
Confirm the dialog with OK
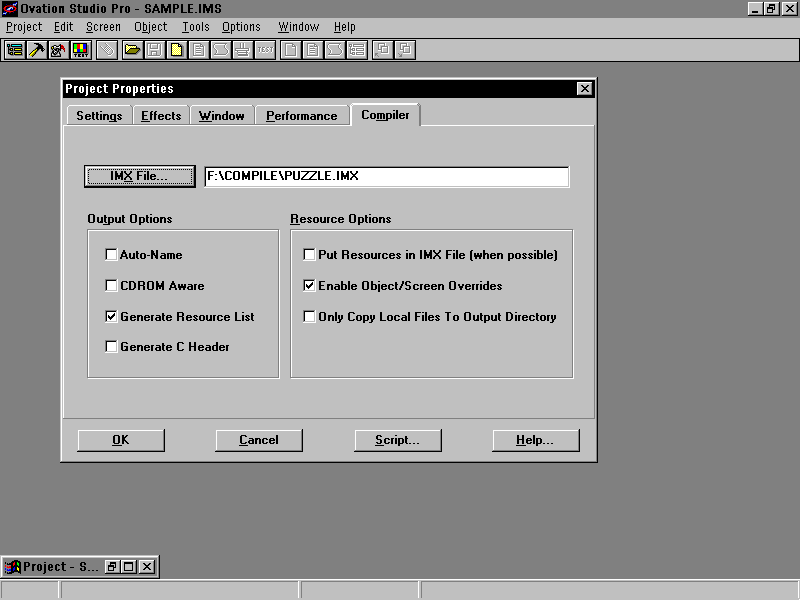click(x=121, y=440)
